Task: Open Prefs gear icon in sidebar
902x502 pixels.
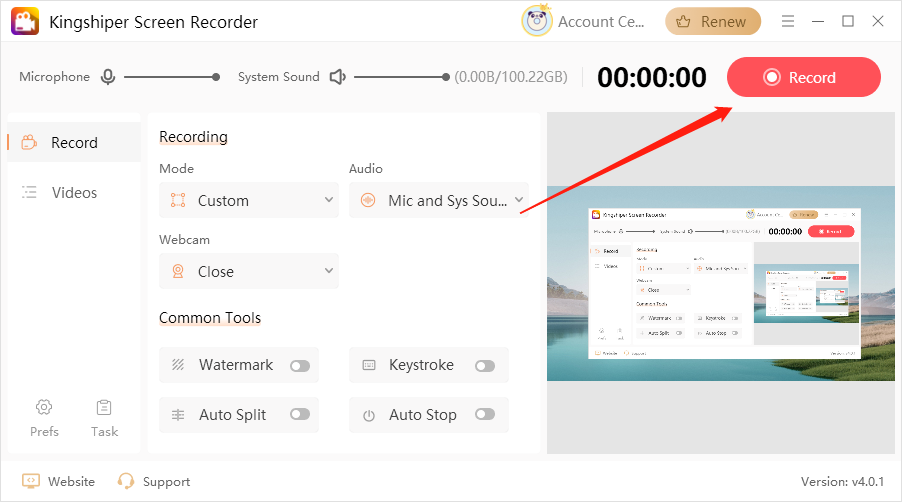Action: pos(44,407)
